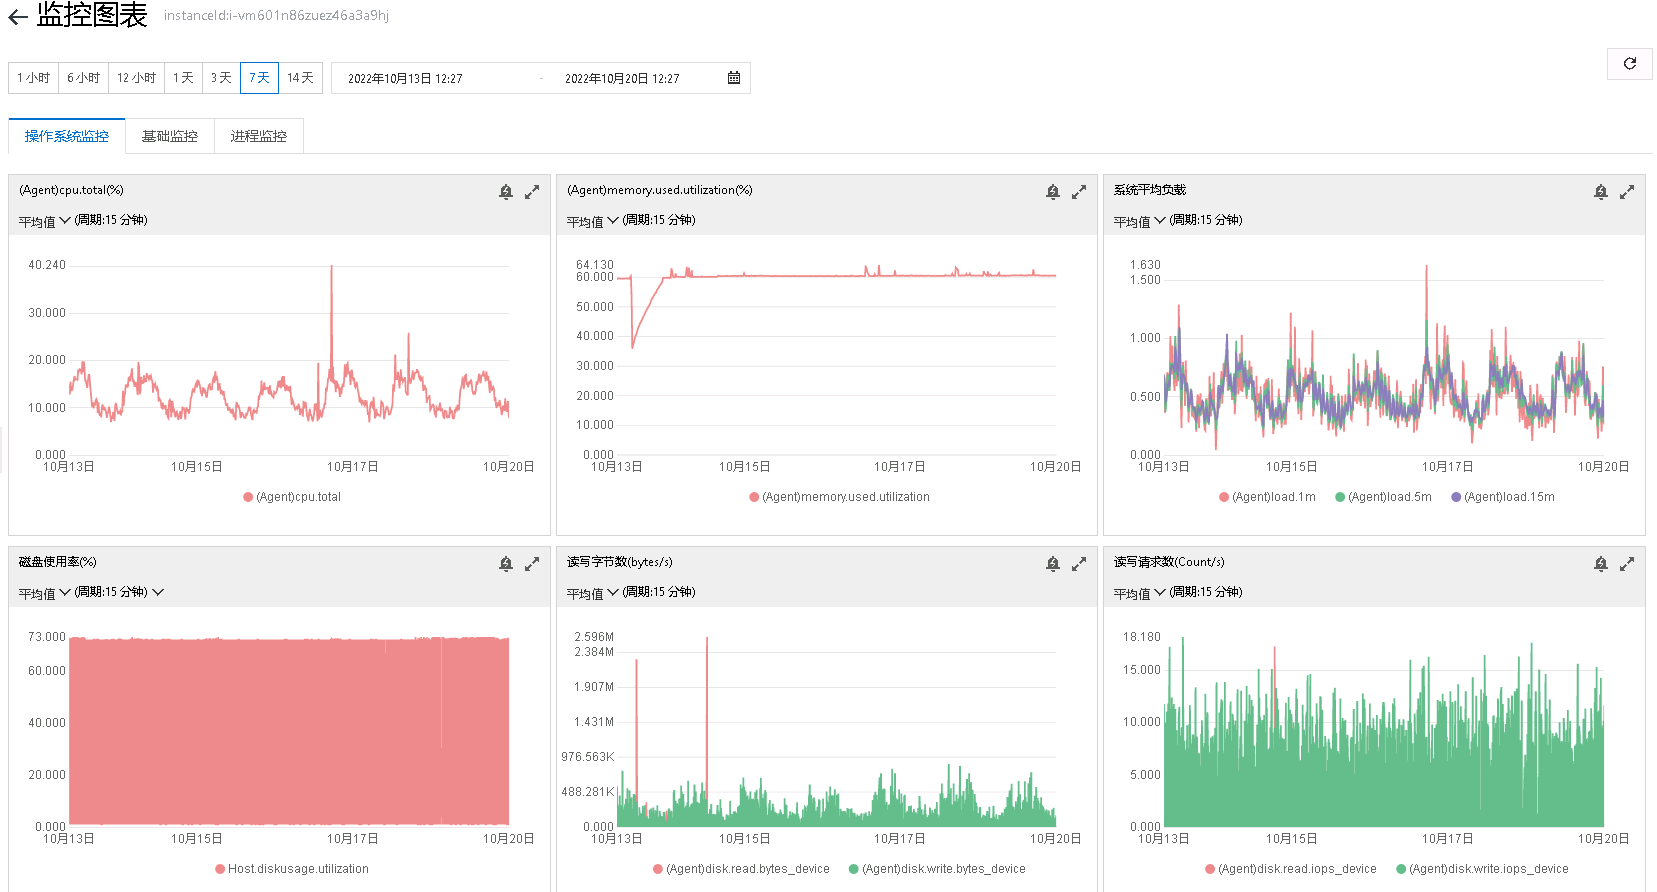This screenshot has width=1657, height=892.
Task: Set alarm on memory.used.utilization chart
Action: click(x=1053, y=192)
